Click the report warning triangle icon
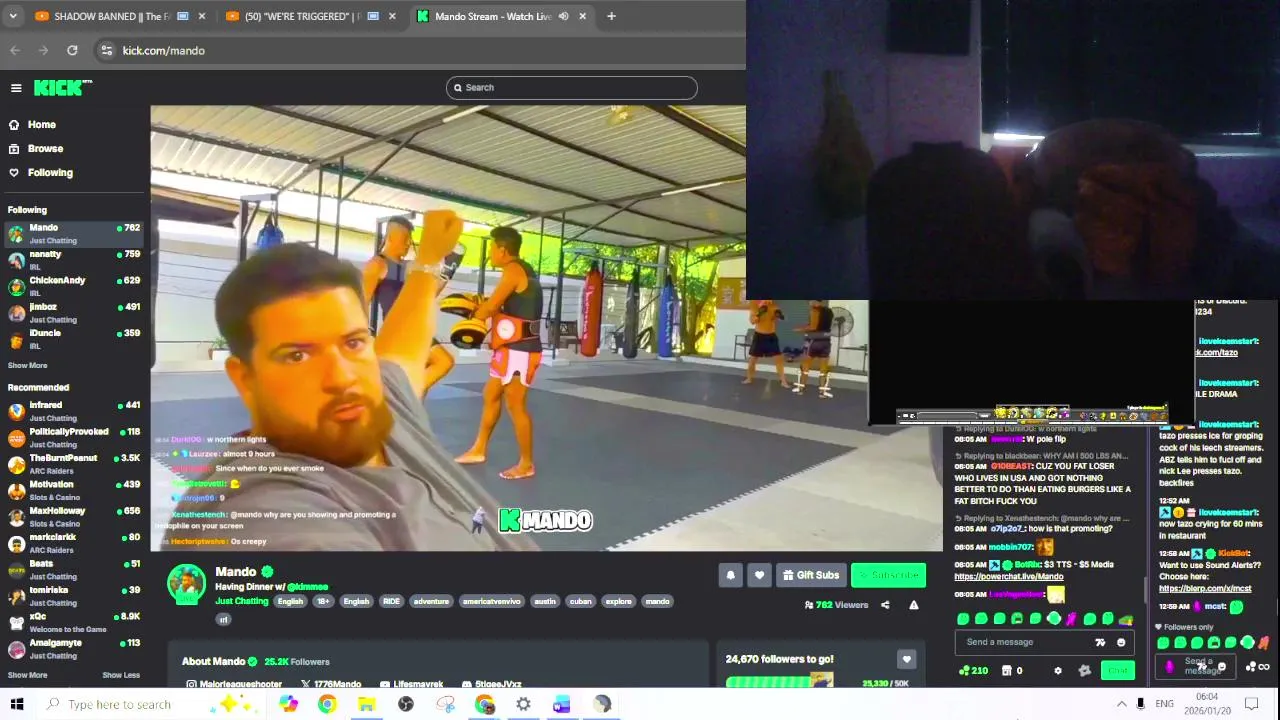 pos(913,605)
